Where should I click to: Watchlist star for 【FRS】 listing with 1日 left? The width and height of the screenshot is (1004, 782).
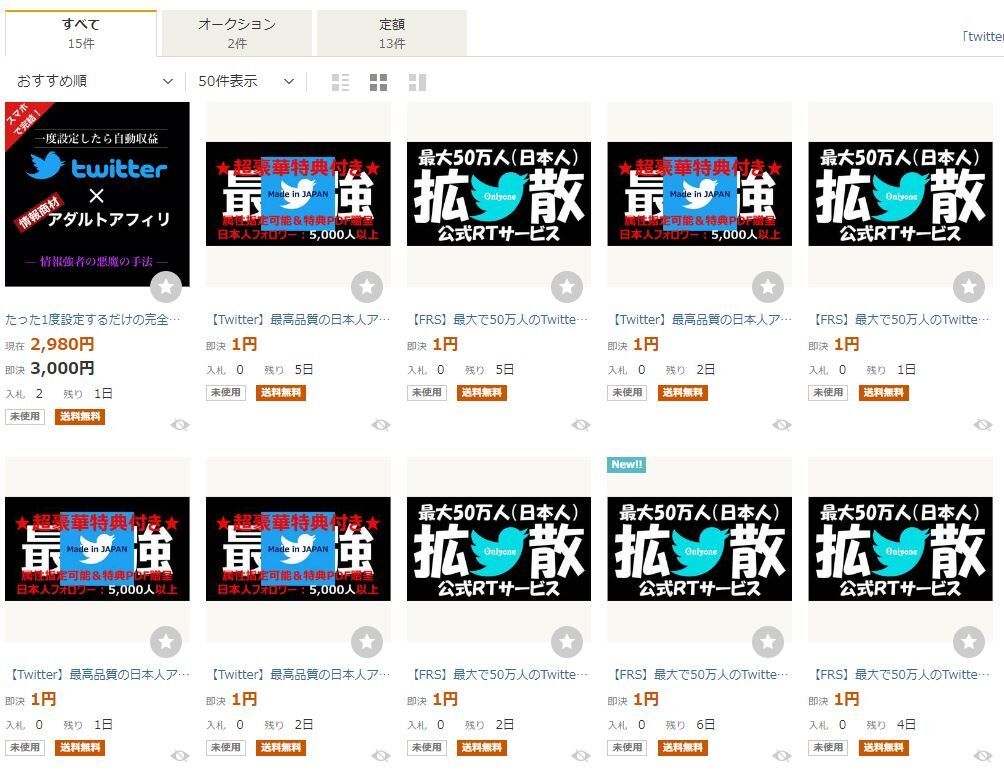(x=969, y=286)
